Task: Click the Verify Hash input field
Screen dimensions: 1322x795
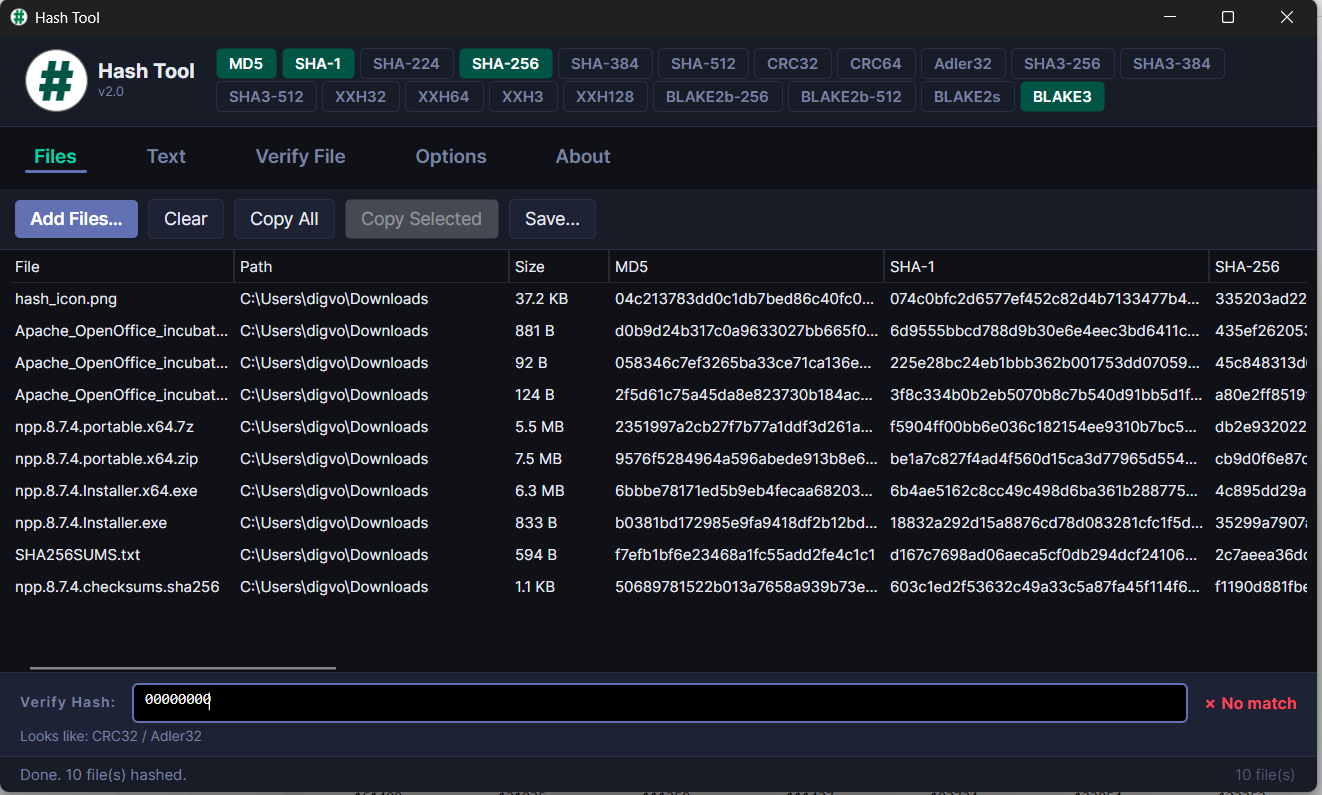Action: 660,702
